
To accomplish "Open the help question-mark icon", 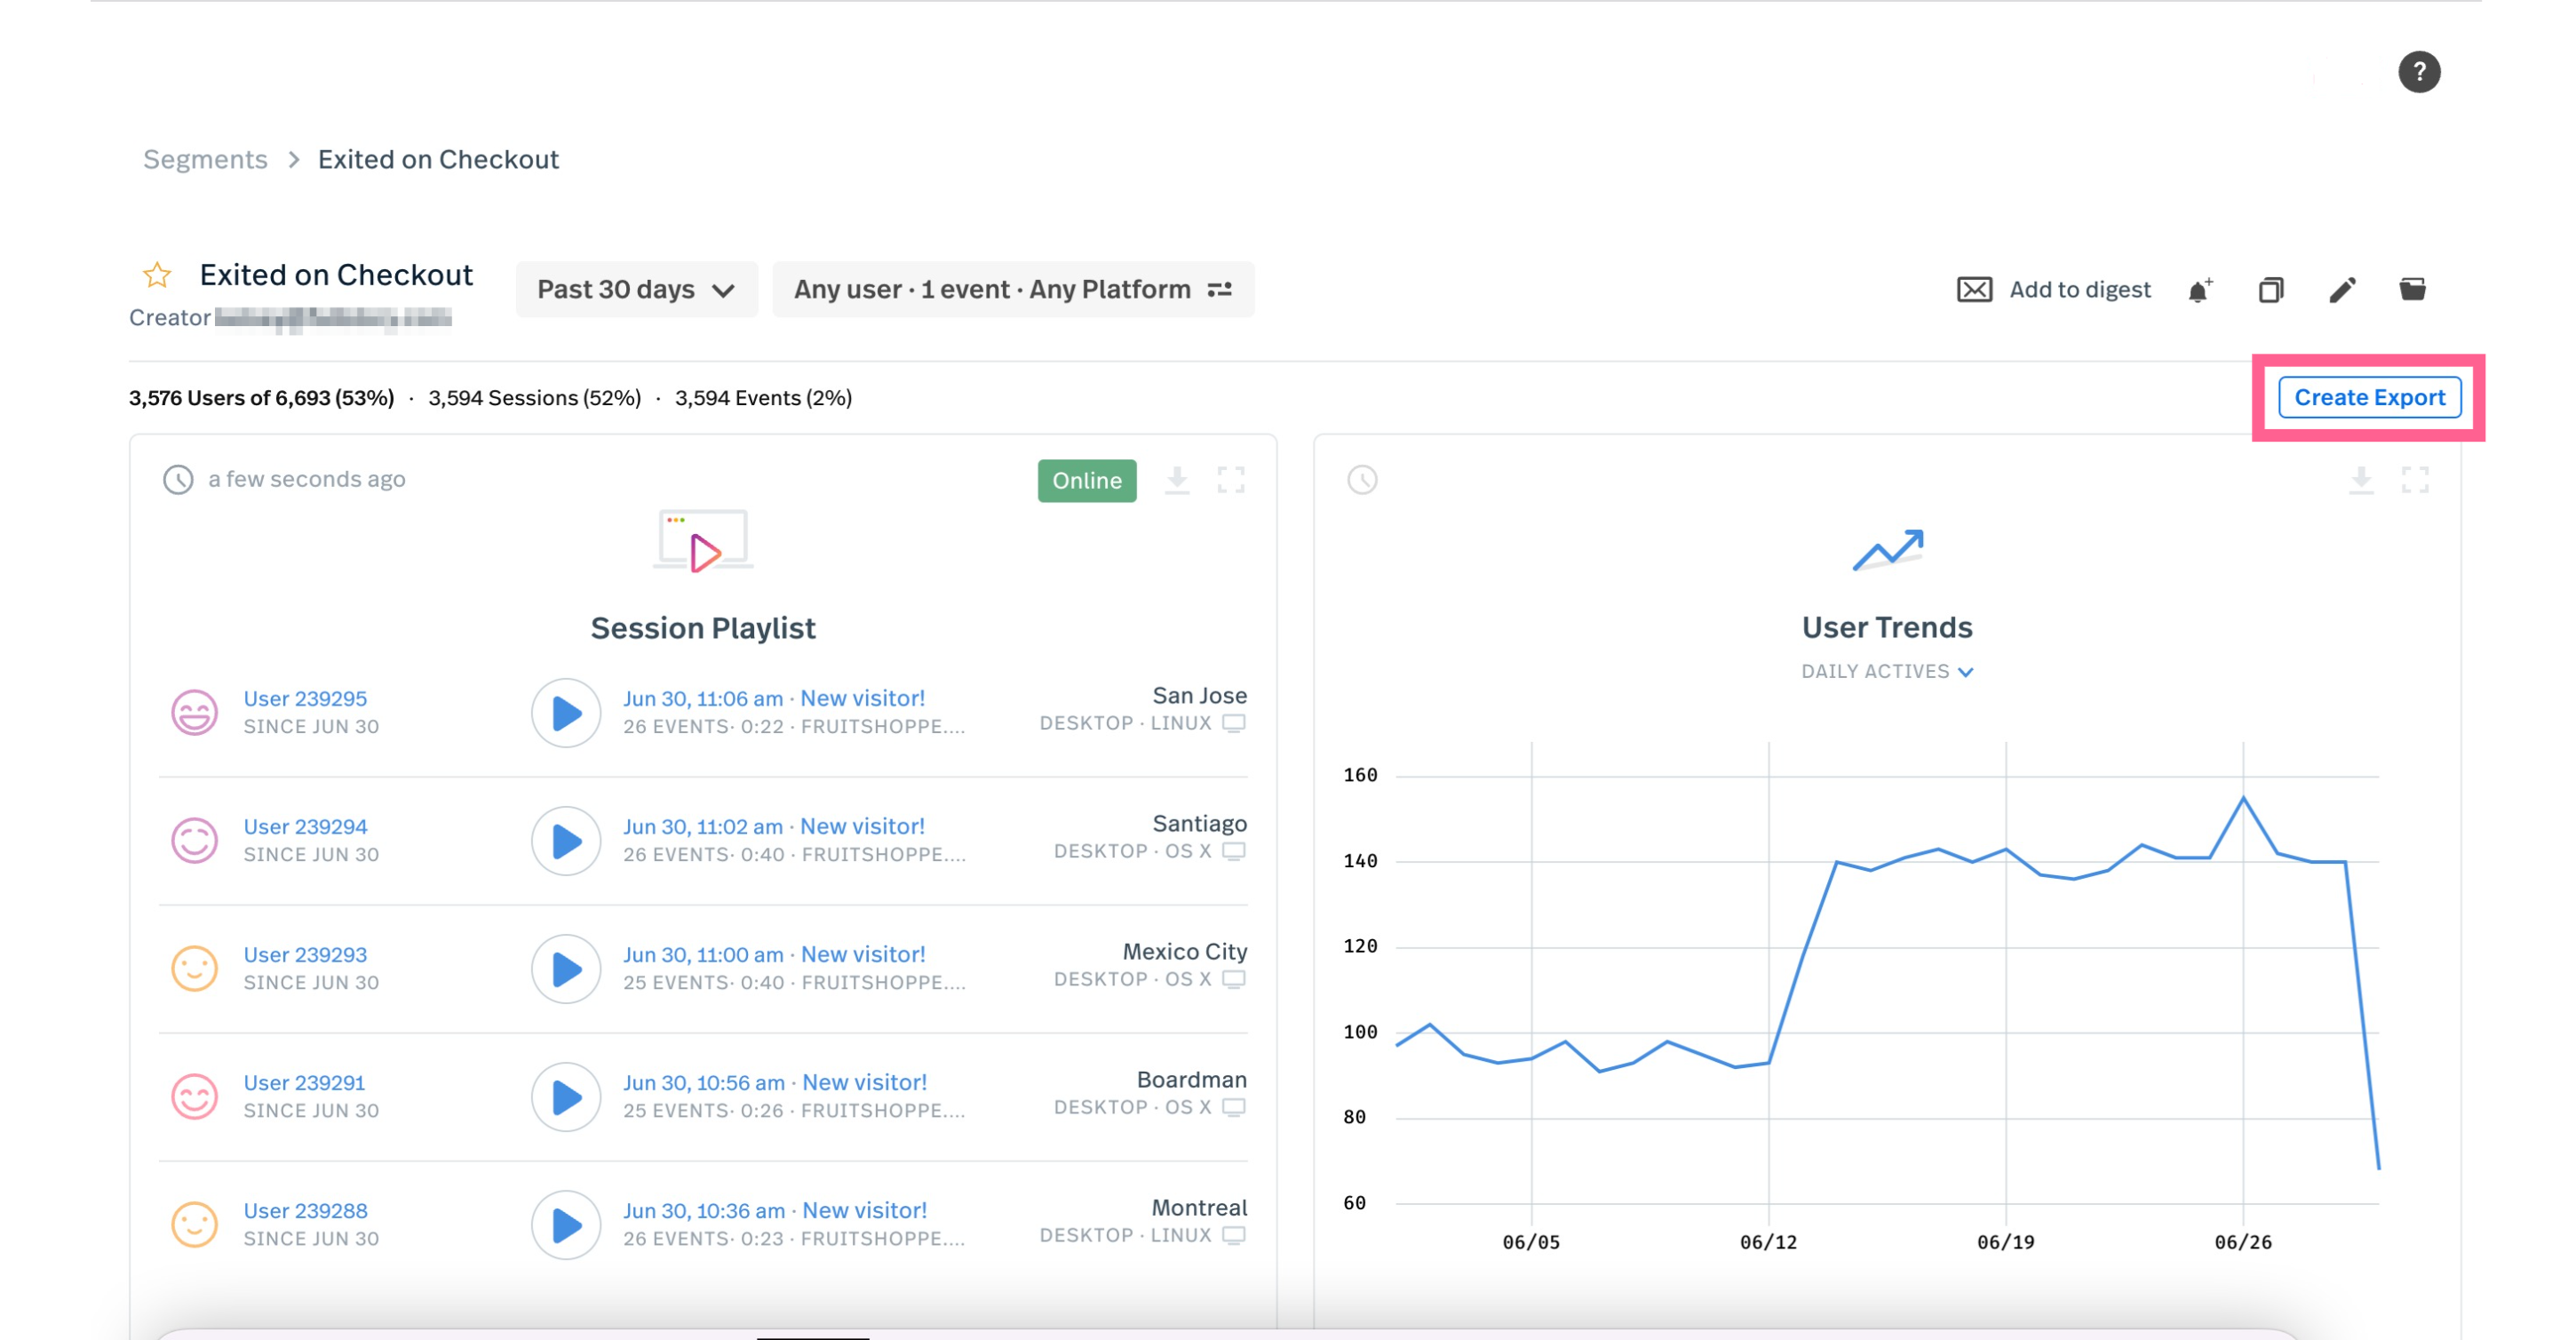I will point(2419,71).
